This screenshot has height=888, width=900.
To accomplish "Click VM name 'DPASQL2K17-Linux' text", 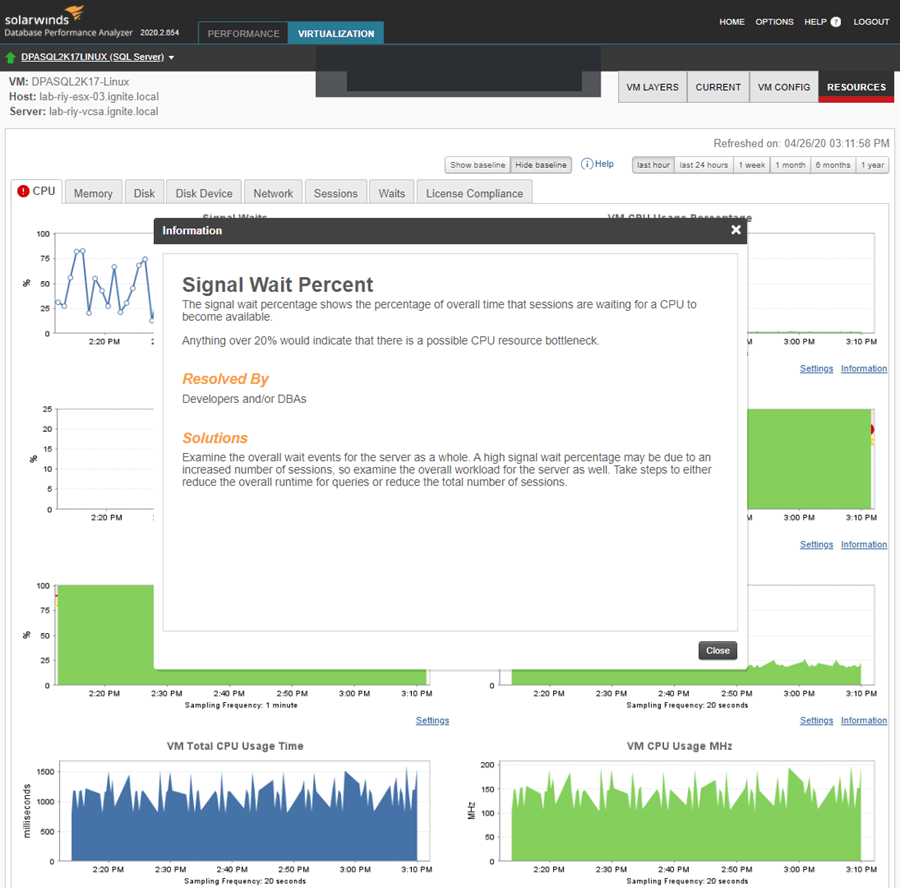I will (x=80, y=82).
